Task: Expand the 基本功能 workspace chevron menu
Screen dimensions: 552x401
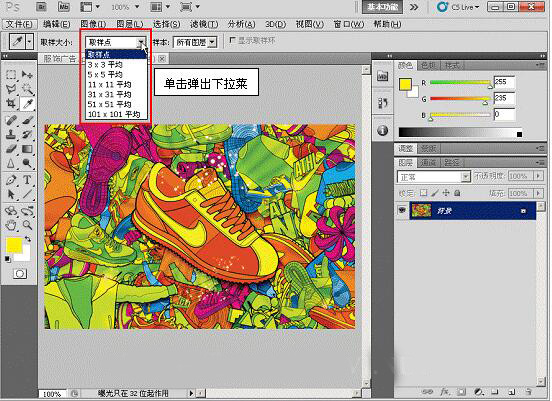Action: tap(414, 7)
